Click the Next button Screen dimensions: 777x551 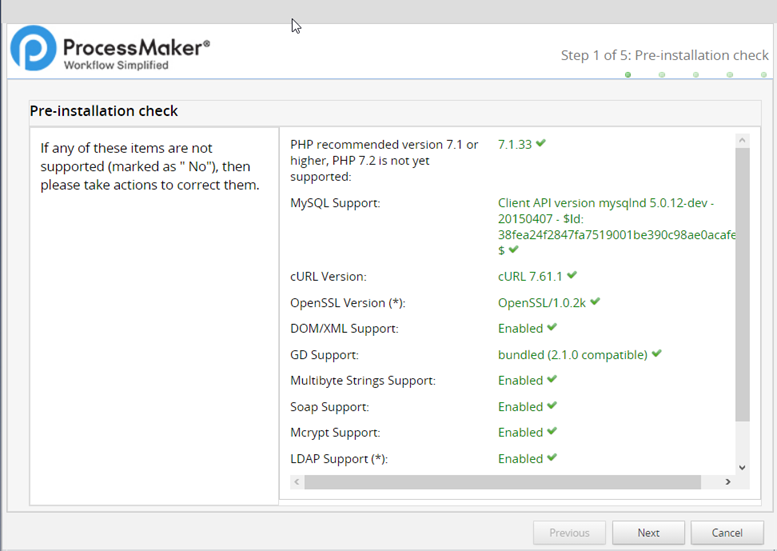point(648,533)
